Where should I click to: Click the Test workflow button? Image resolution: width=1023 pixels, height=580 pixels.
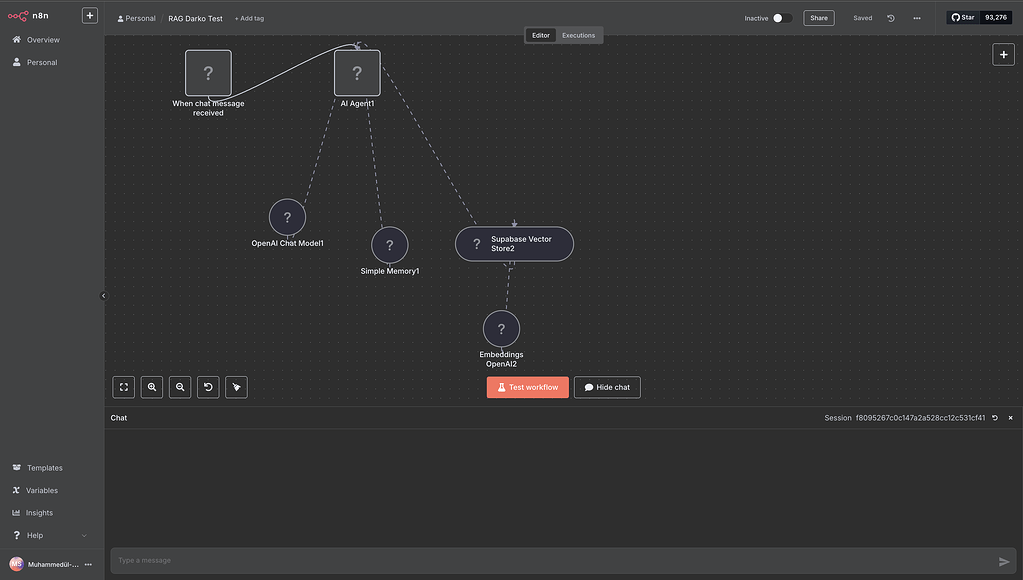(527, 387)
